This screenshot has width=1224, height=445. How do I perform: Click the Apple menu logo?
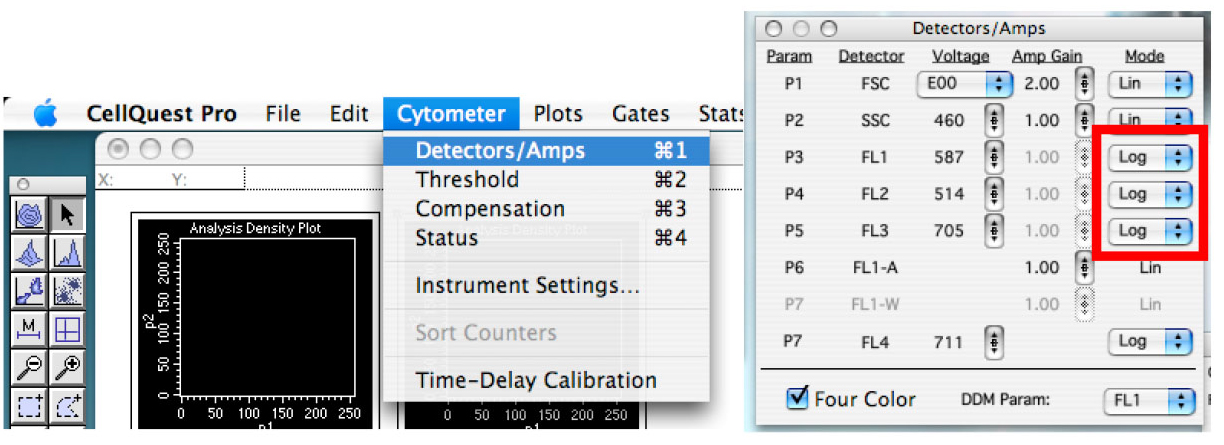[x=46, y=114]
